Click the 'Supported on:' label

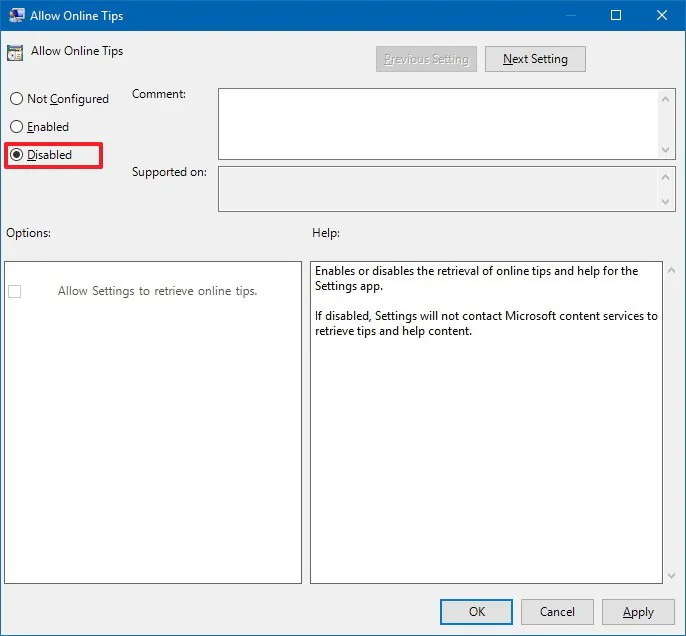tap(169, 172)
